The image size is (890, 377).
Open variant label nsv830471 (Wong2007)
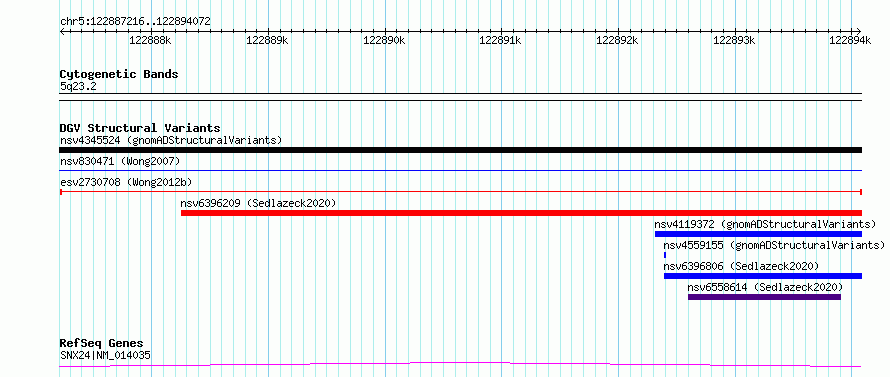point(120,161)
